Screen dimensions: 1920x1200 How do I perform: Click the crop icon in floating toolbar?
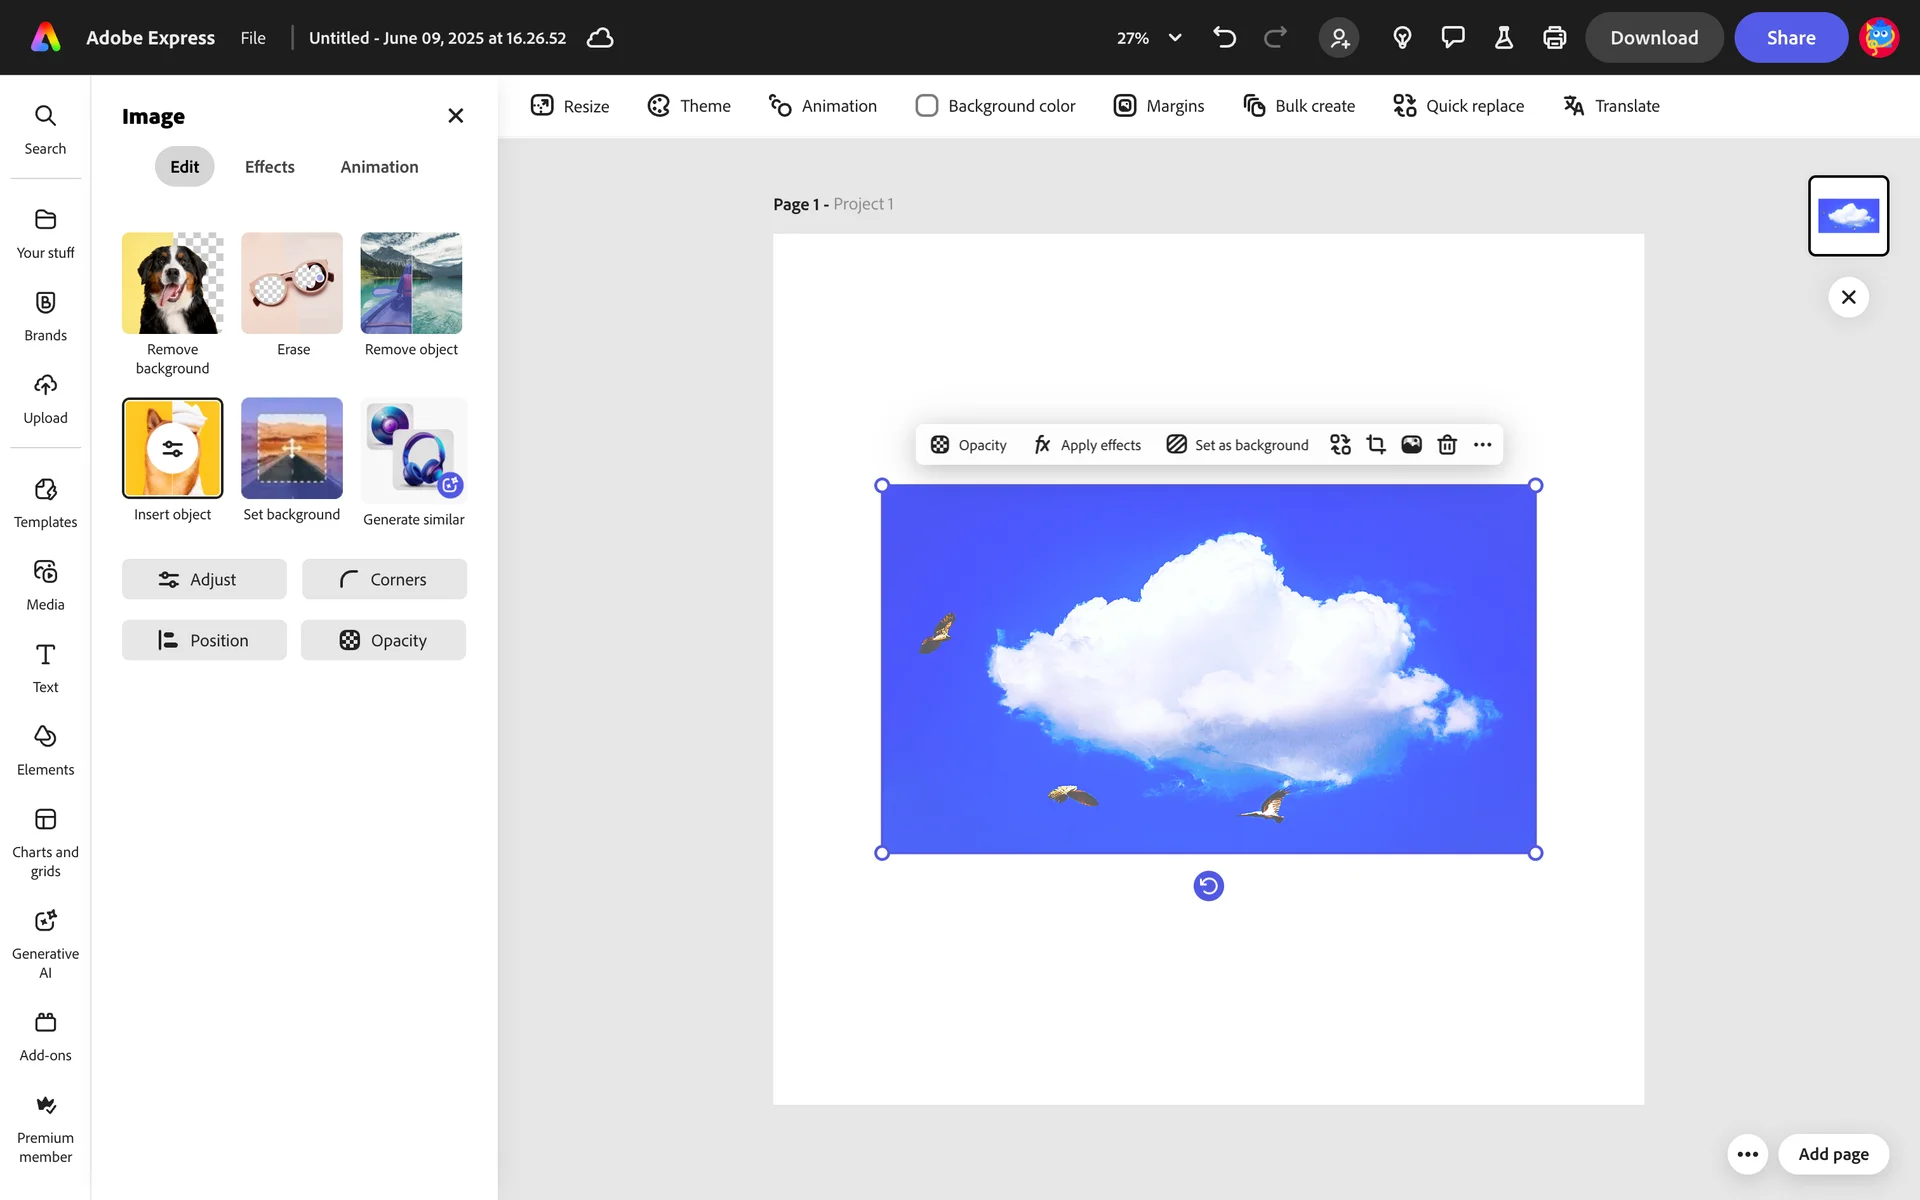(x=1376, y=445)
